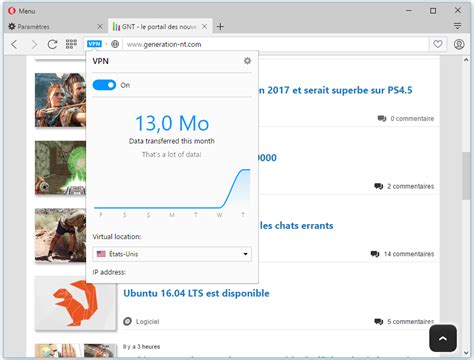Toggle the VPN On switch off
Image resolution: width=474 pixels, height=360 pixels.
click(104, 85)
